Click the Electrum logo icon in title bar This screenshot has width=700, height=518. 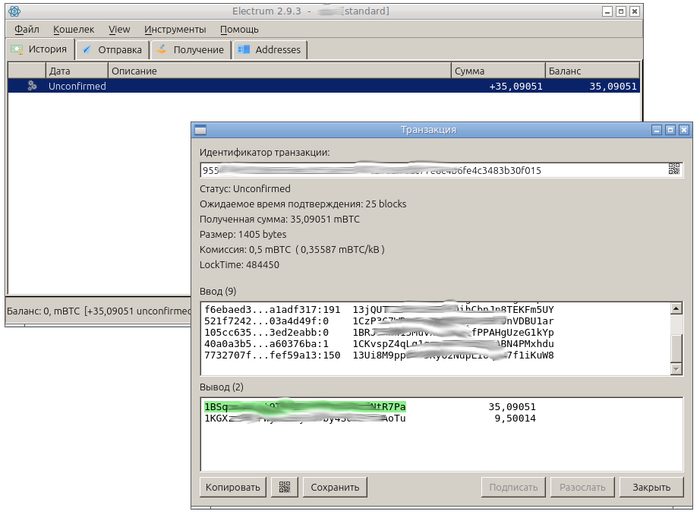click(14, 11)
